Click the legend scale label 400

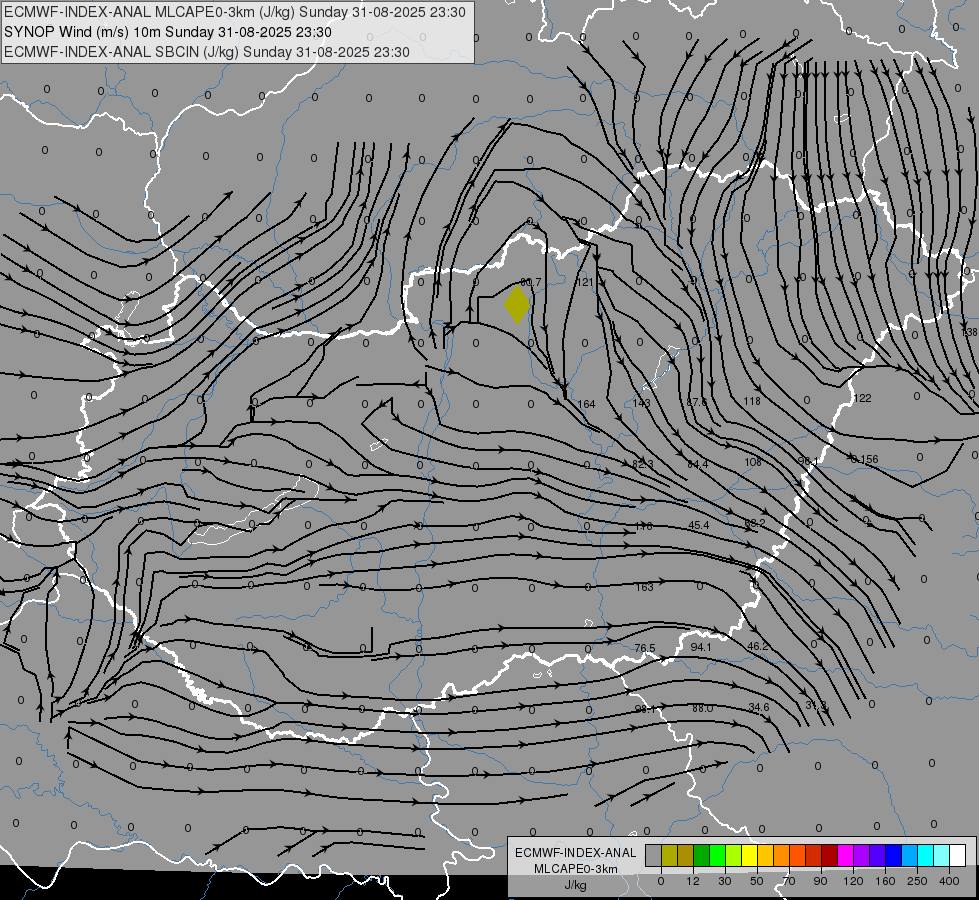coord(949,881)
